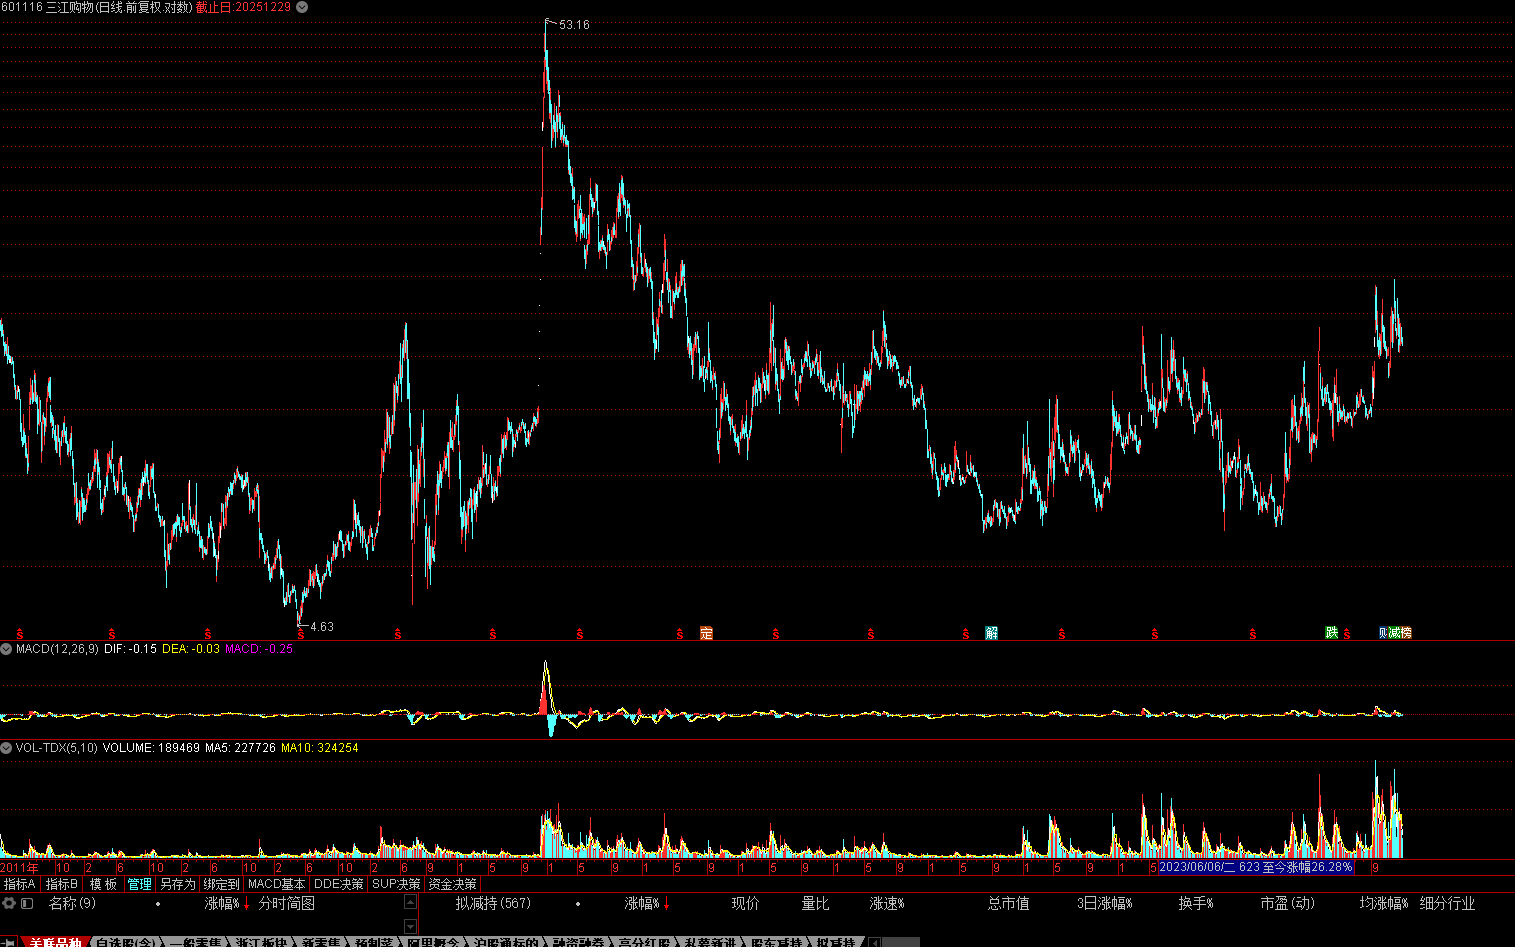Click the blue date range label 2023/06/06

tap(1255, 867)
